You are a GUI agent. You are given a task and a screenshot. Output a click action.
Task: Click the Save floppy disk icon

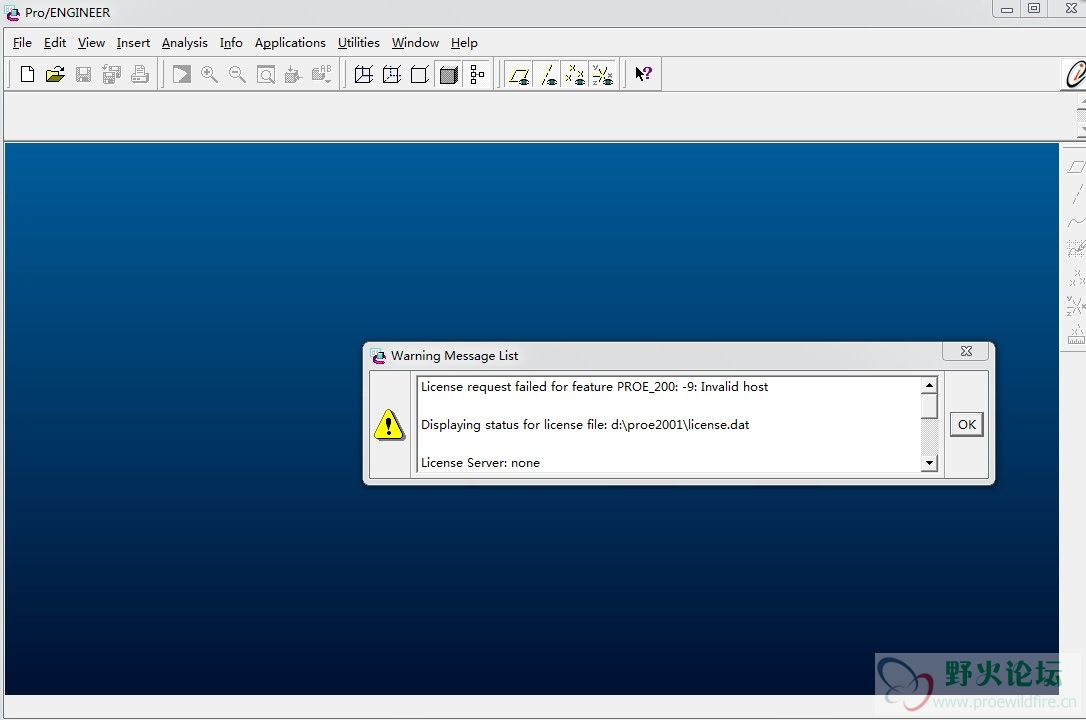pyautogui.click(x=83, y=74)
